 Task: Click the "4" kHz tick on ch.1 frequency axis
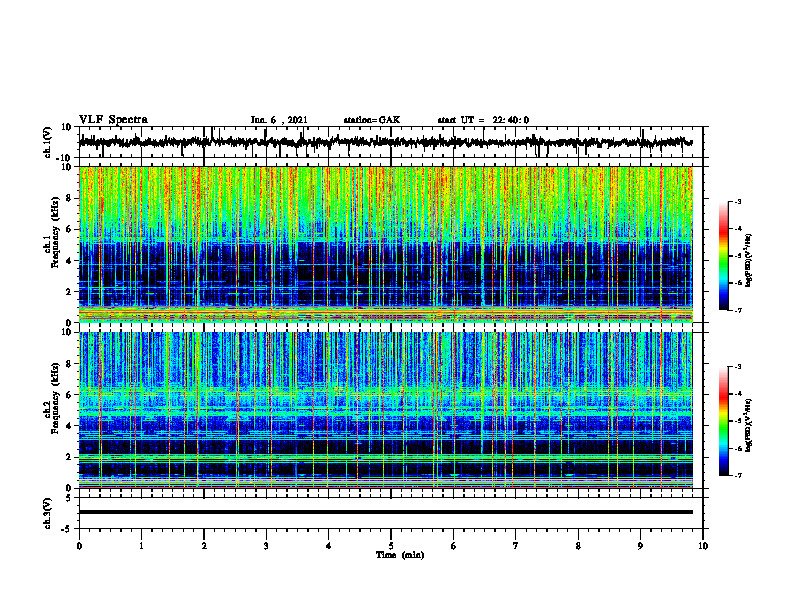point(70,261)
